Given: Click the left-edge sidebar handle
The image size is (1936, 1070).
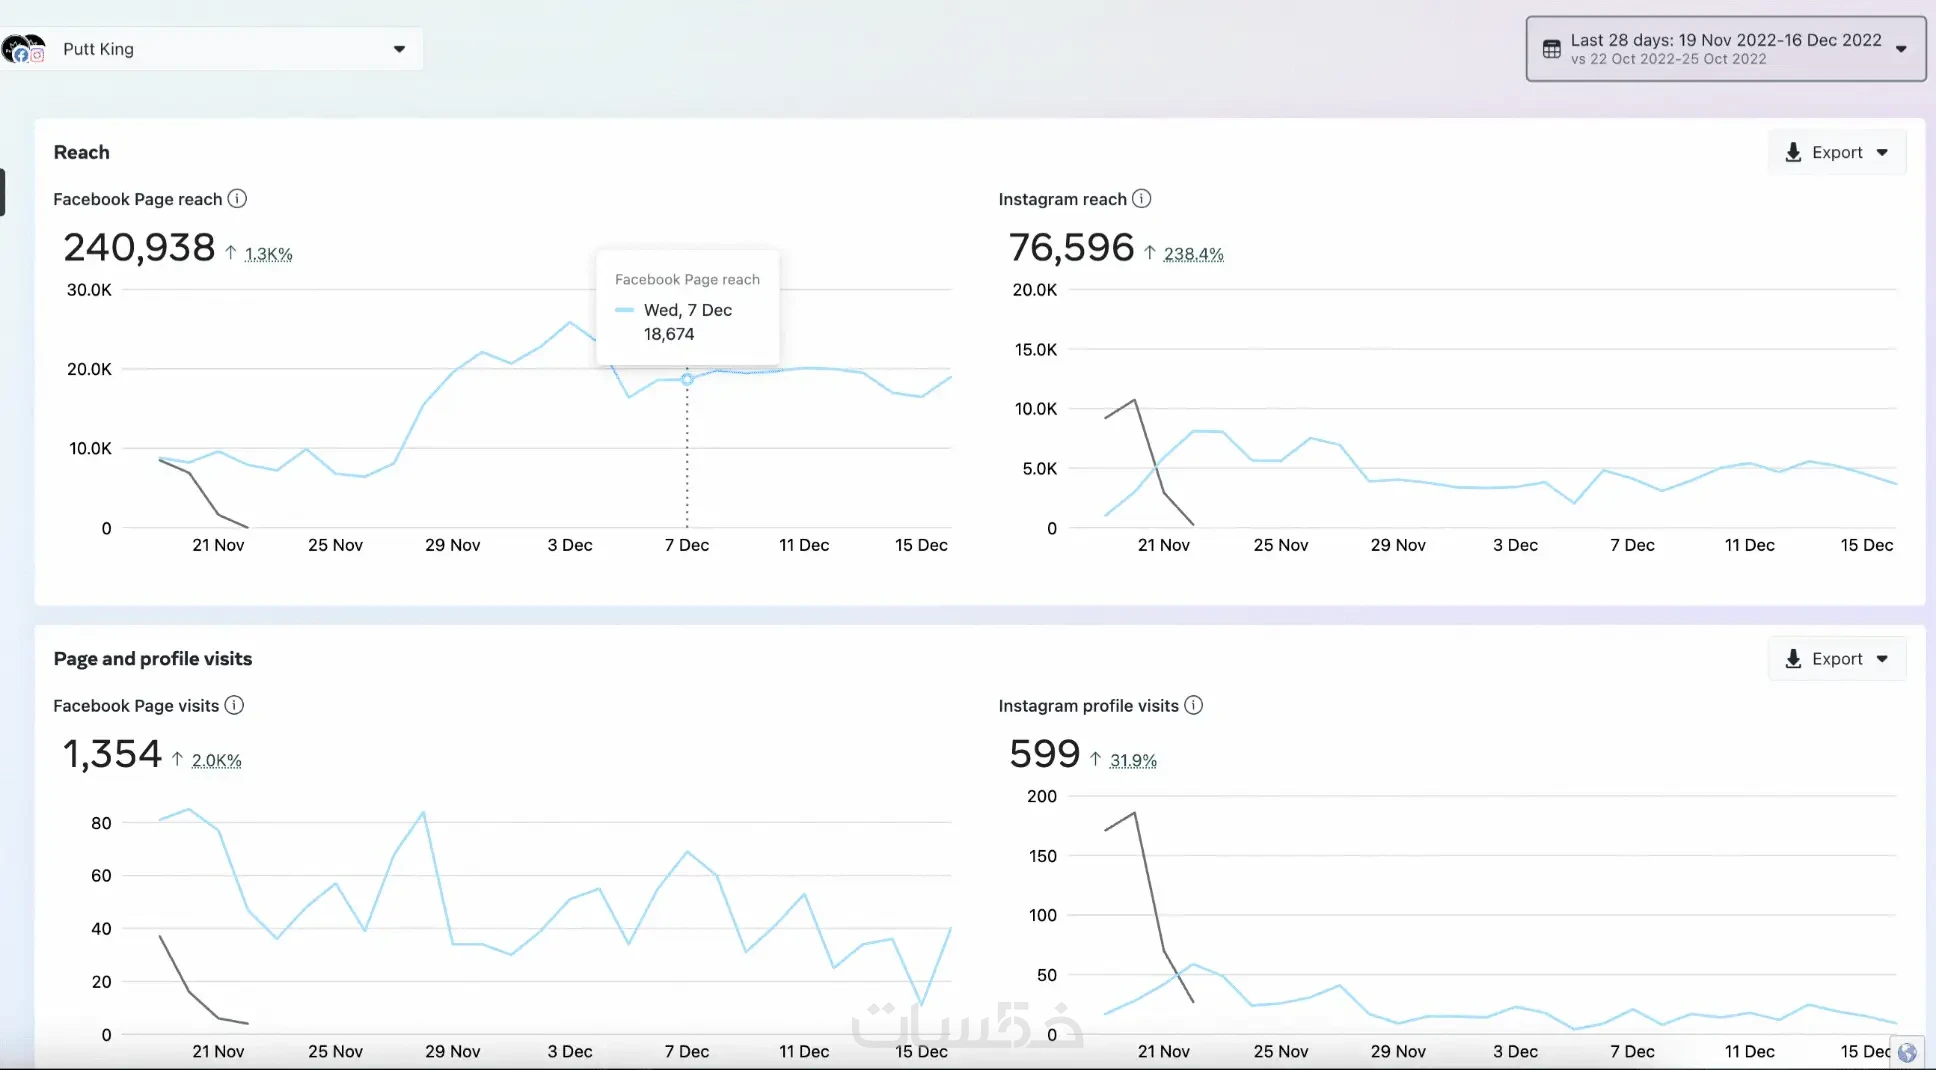Looking at the screenshot, I should tap(3, 192).
